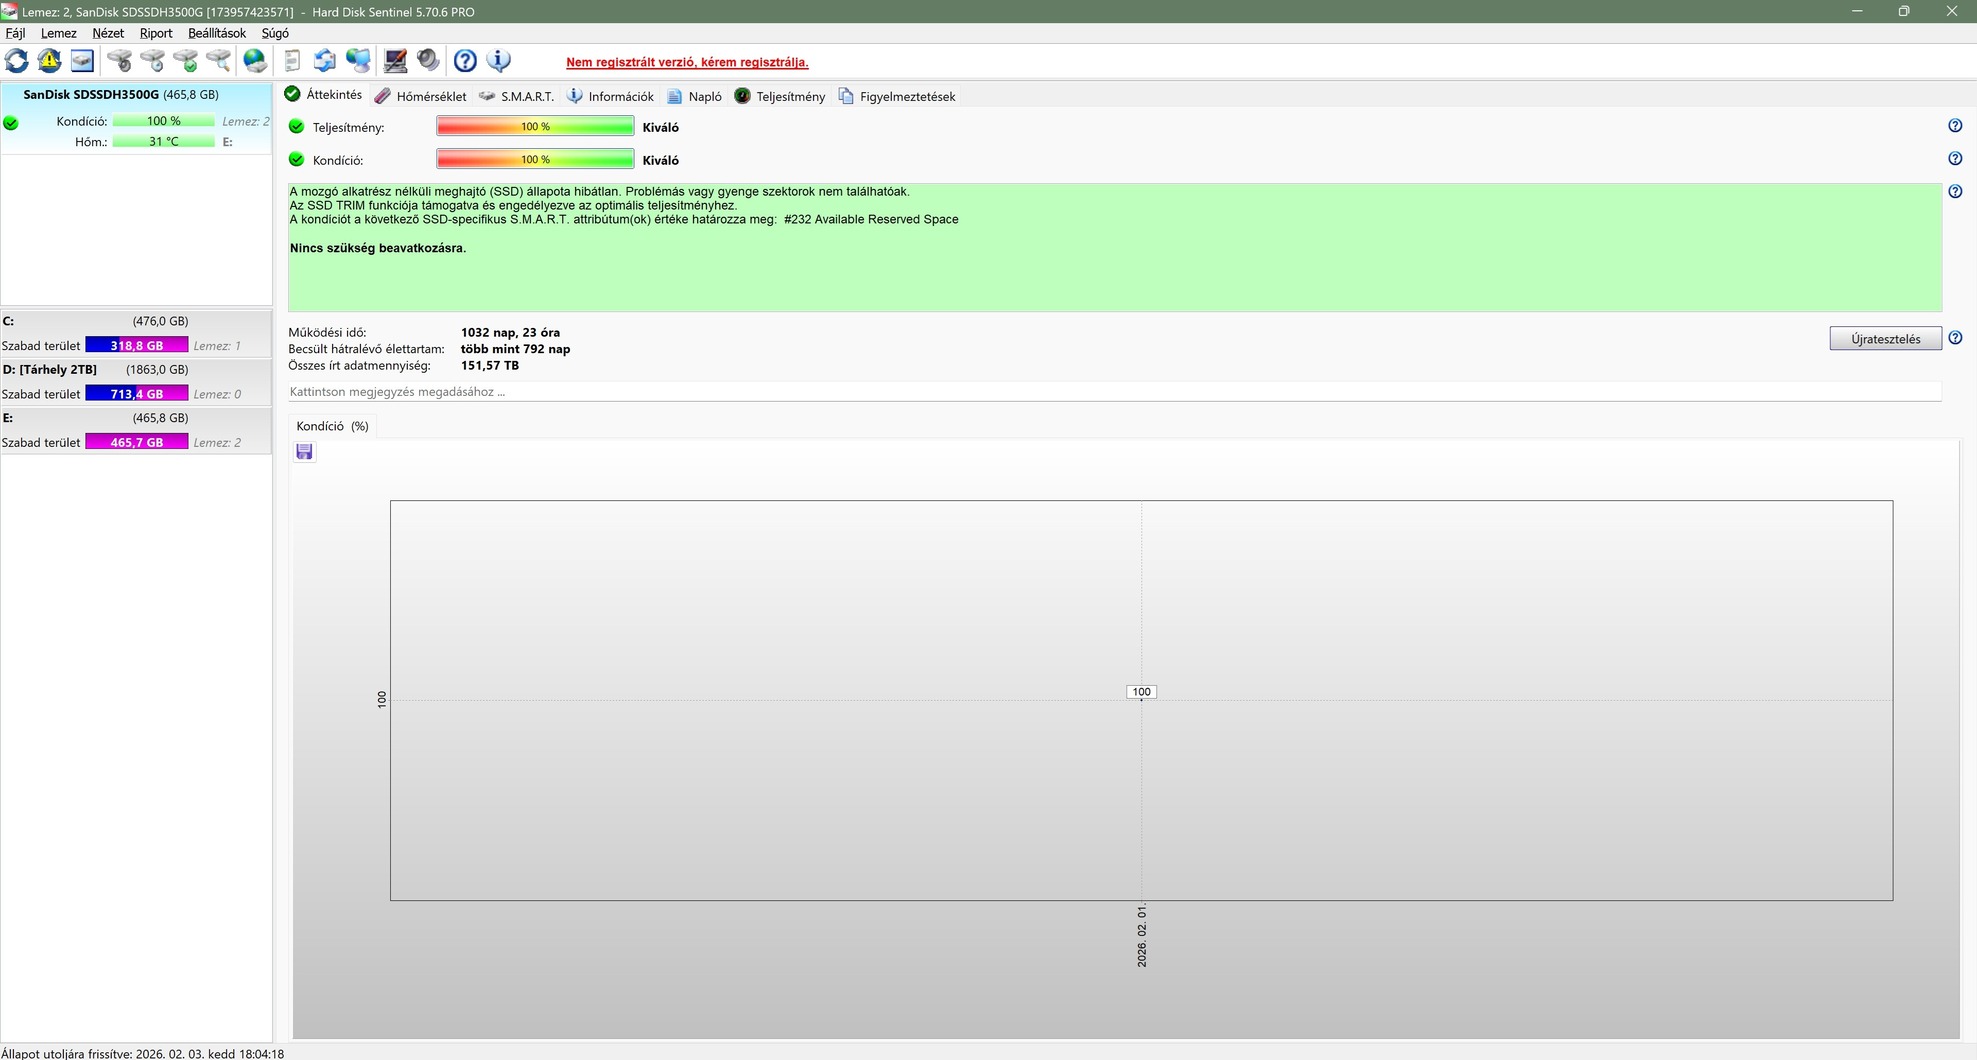Click the disk with speaker test icon
This screenshot has height=1060, width=1977.
[x=119, y=61]
